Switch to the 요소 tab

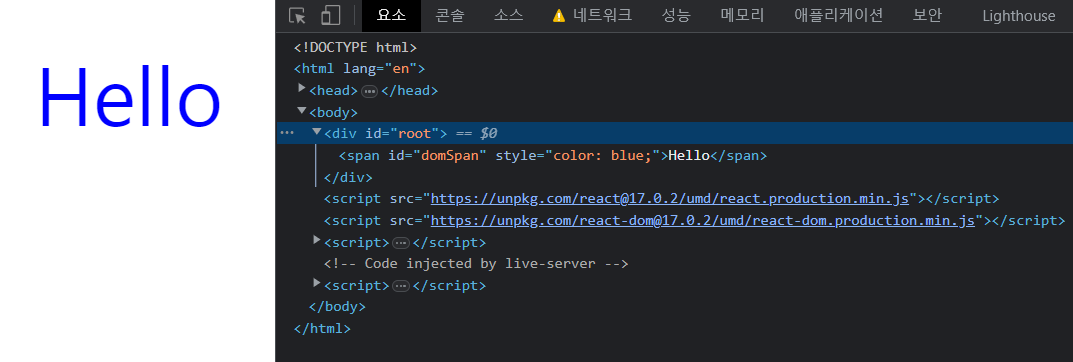391,16
